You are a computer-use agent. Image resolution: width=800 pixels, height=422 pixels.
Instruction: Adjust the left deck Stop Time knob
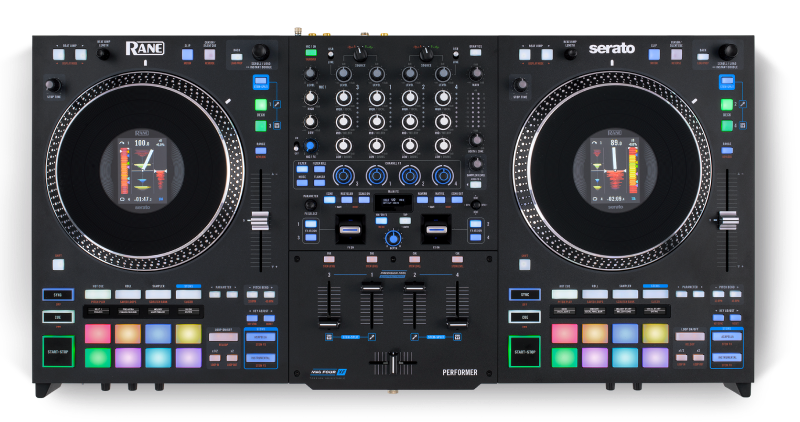53,85
